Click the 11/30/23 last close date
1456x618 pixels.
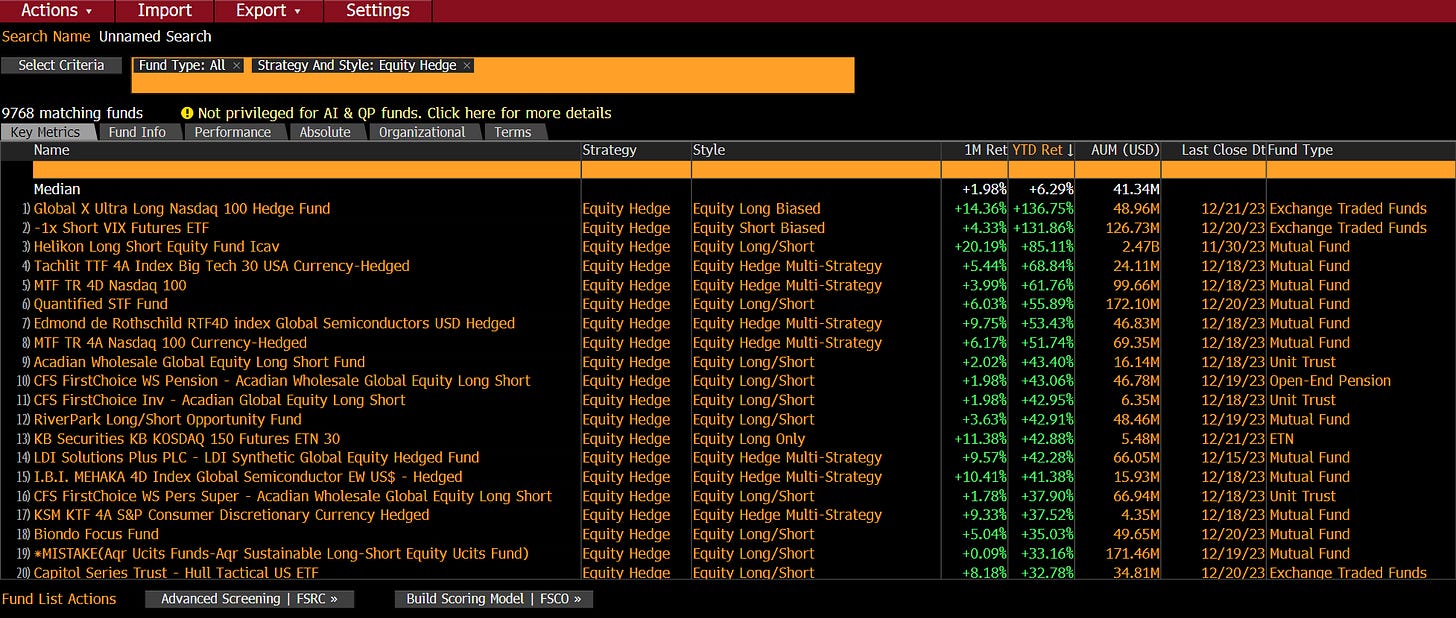pos(1235,246)
